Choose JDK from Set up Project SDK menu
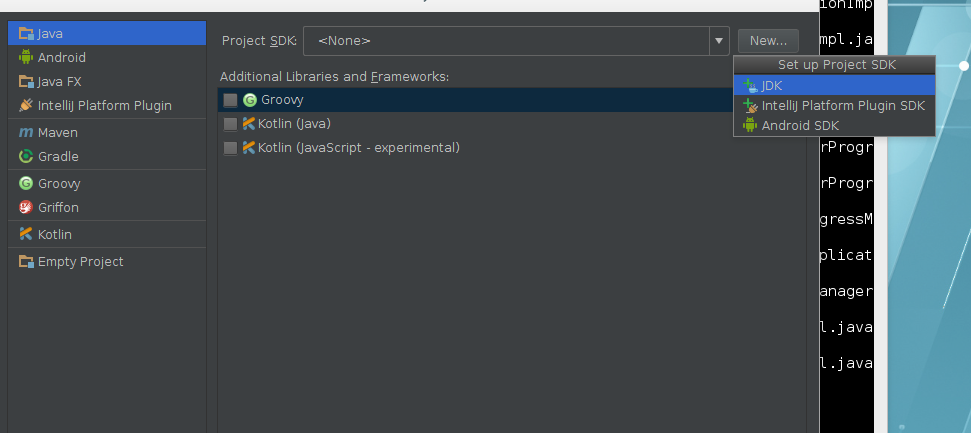This screenshot has width=971, height=433. coord(834,85)
